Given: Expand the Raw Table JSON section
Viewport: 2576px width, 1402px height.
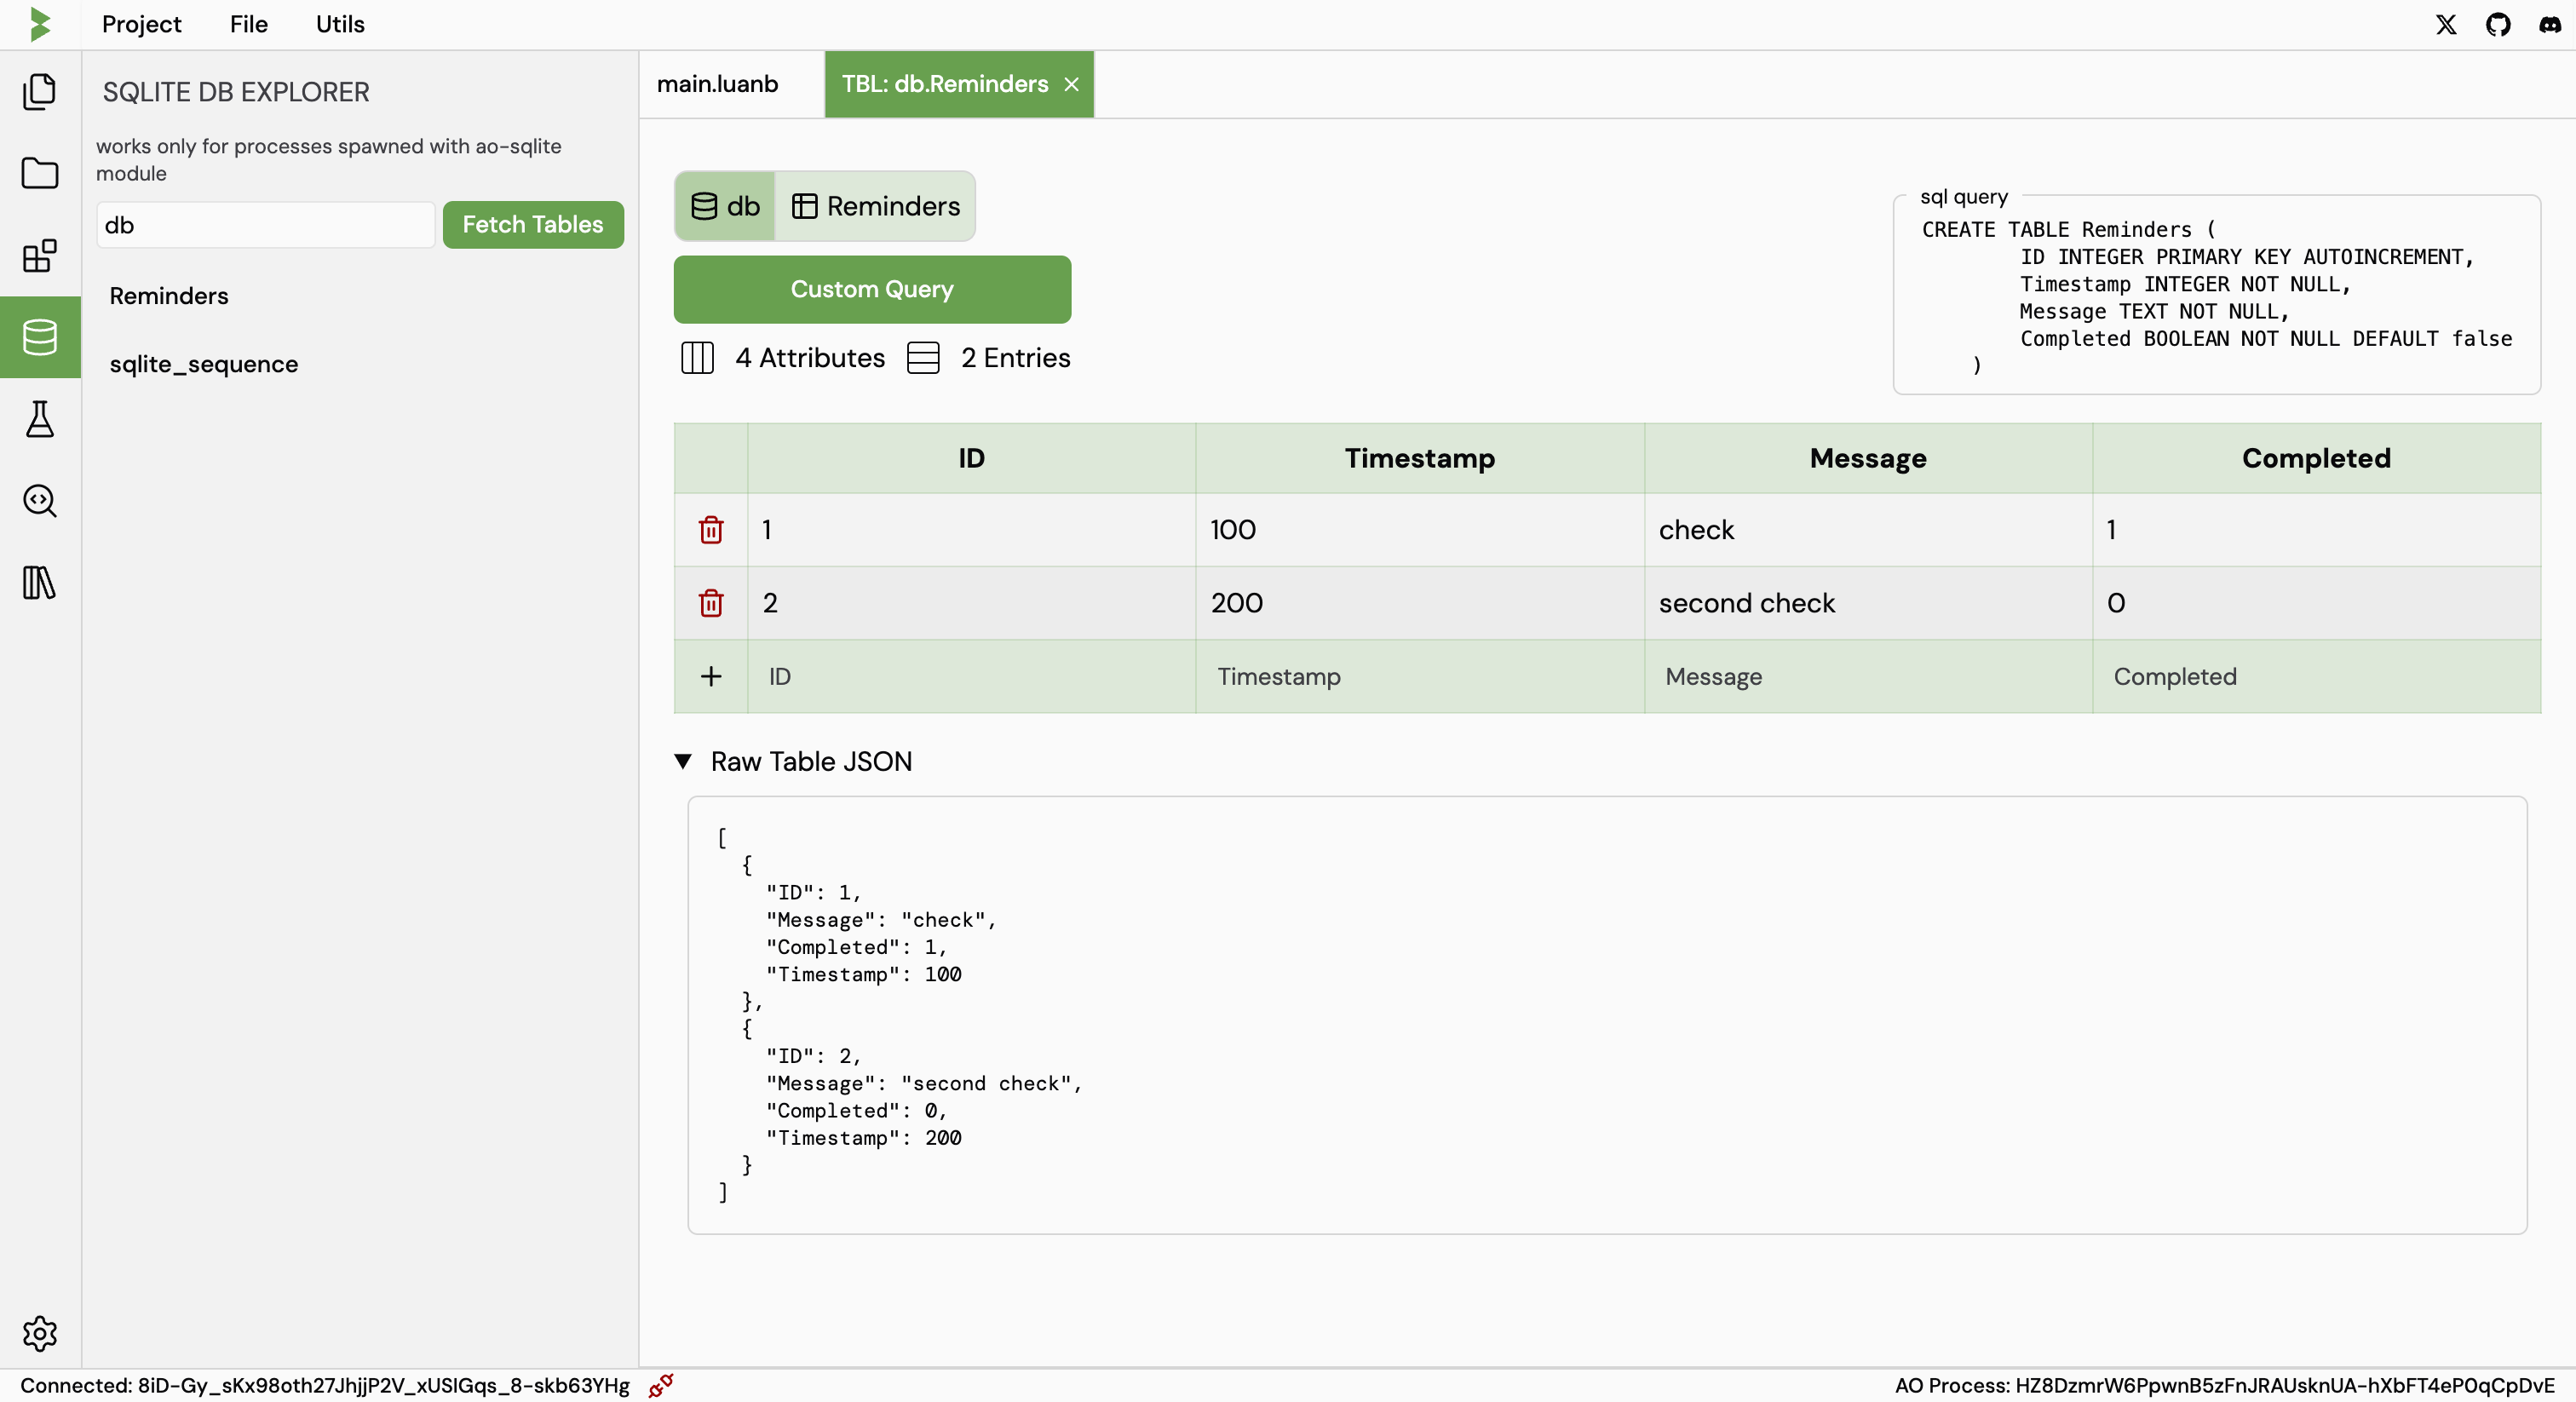Looking at the screenshot, I should [686, 760].
